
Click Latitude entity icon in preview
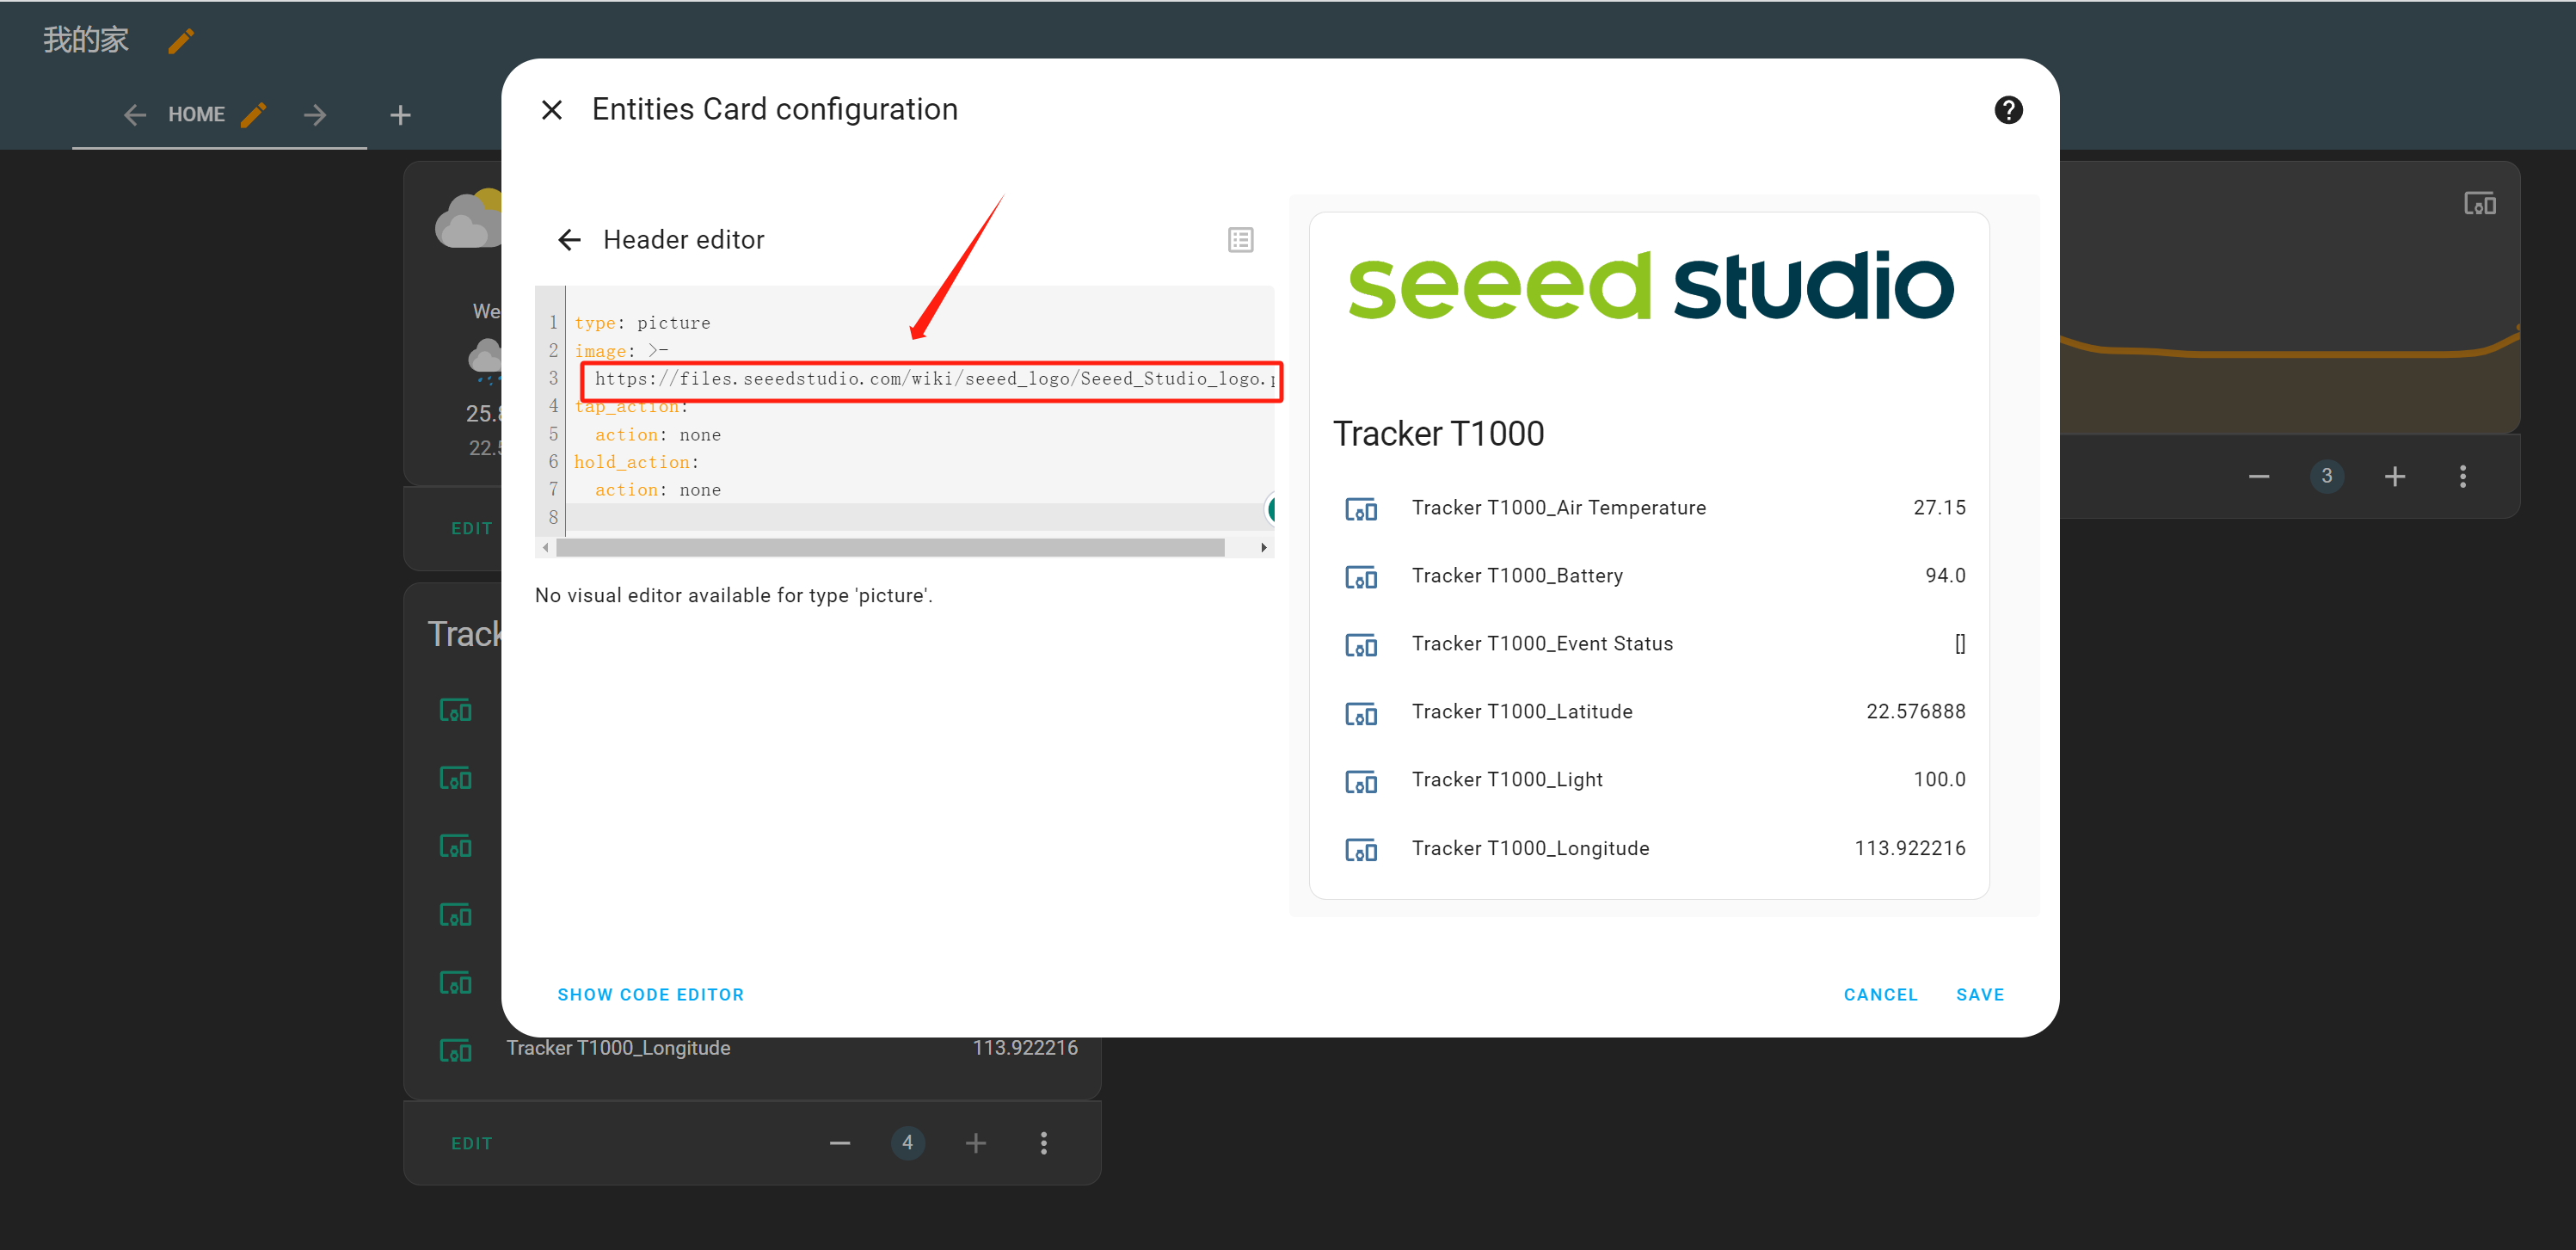point(1361,713)
